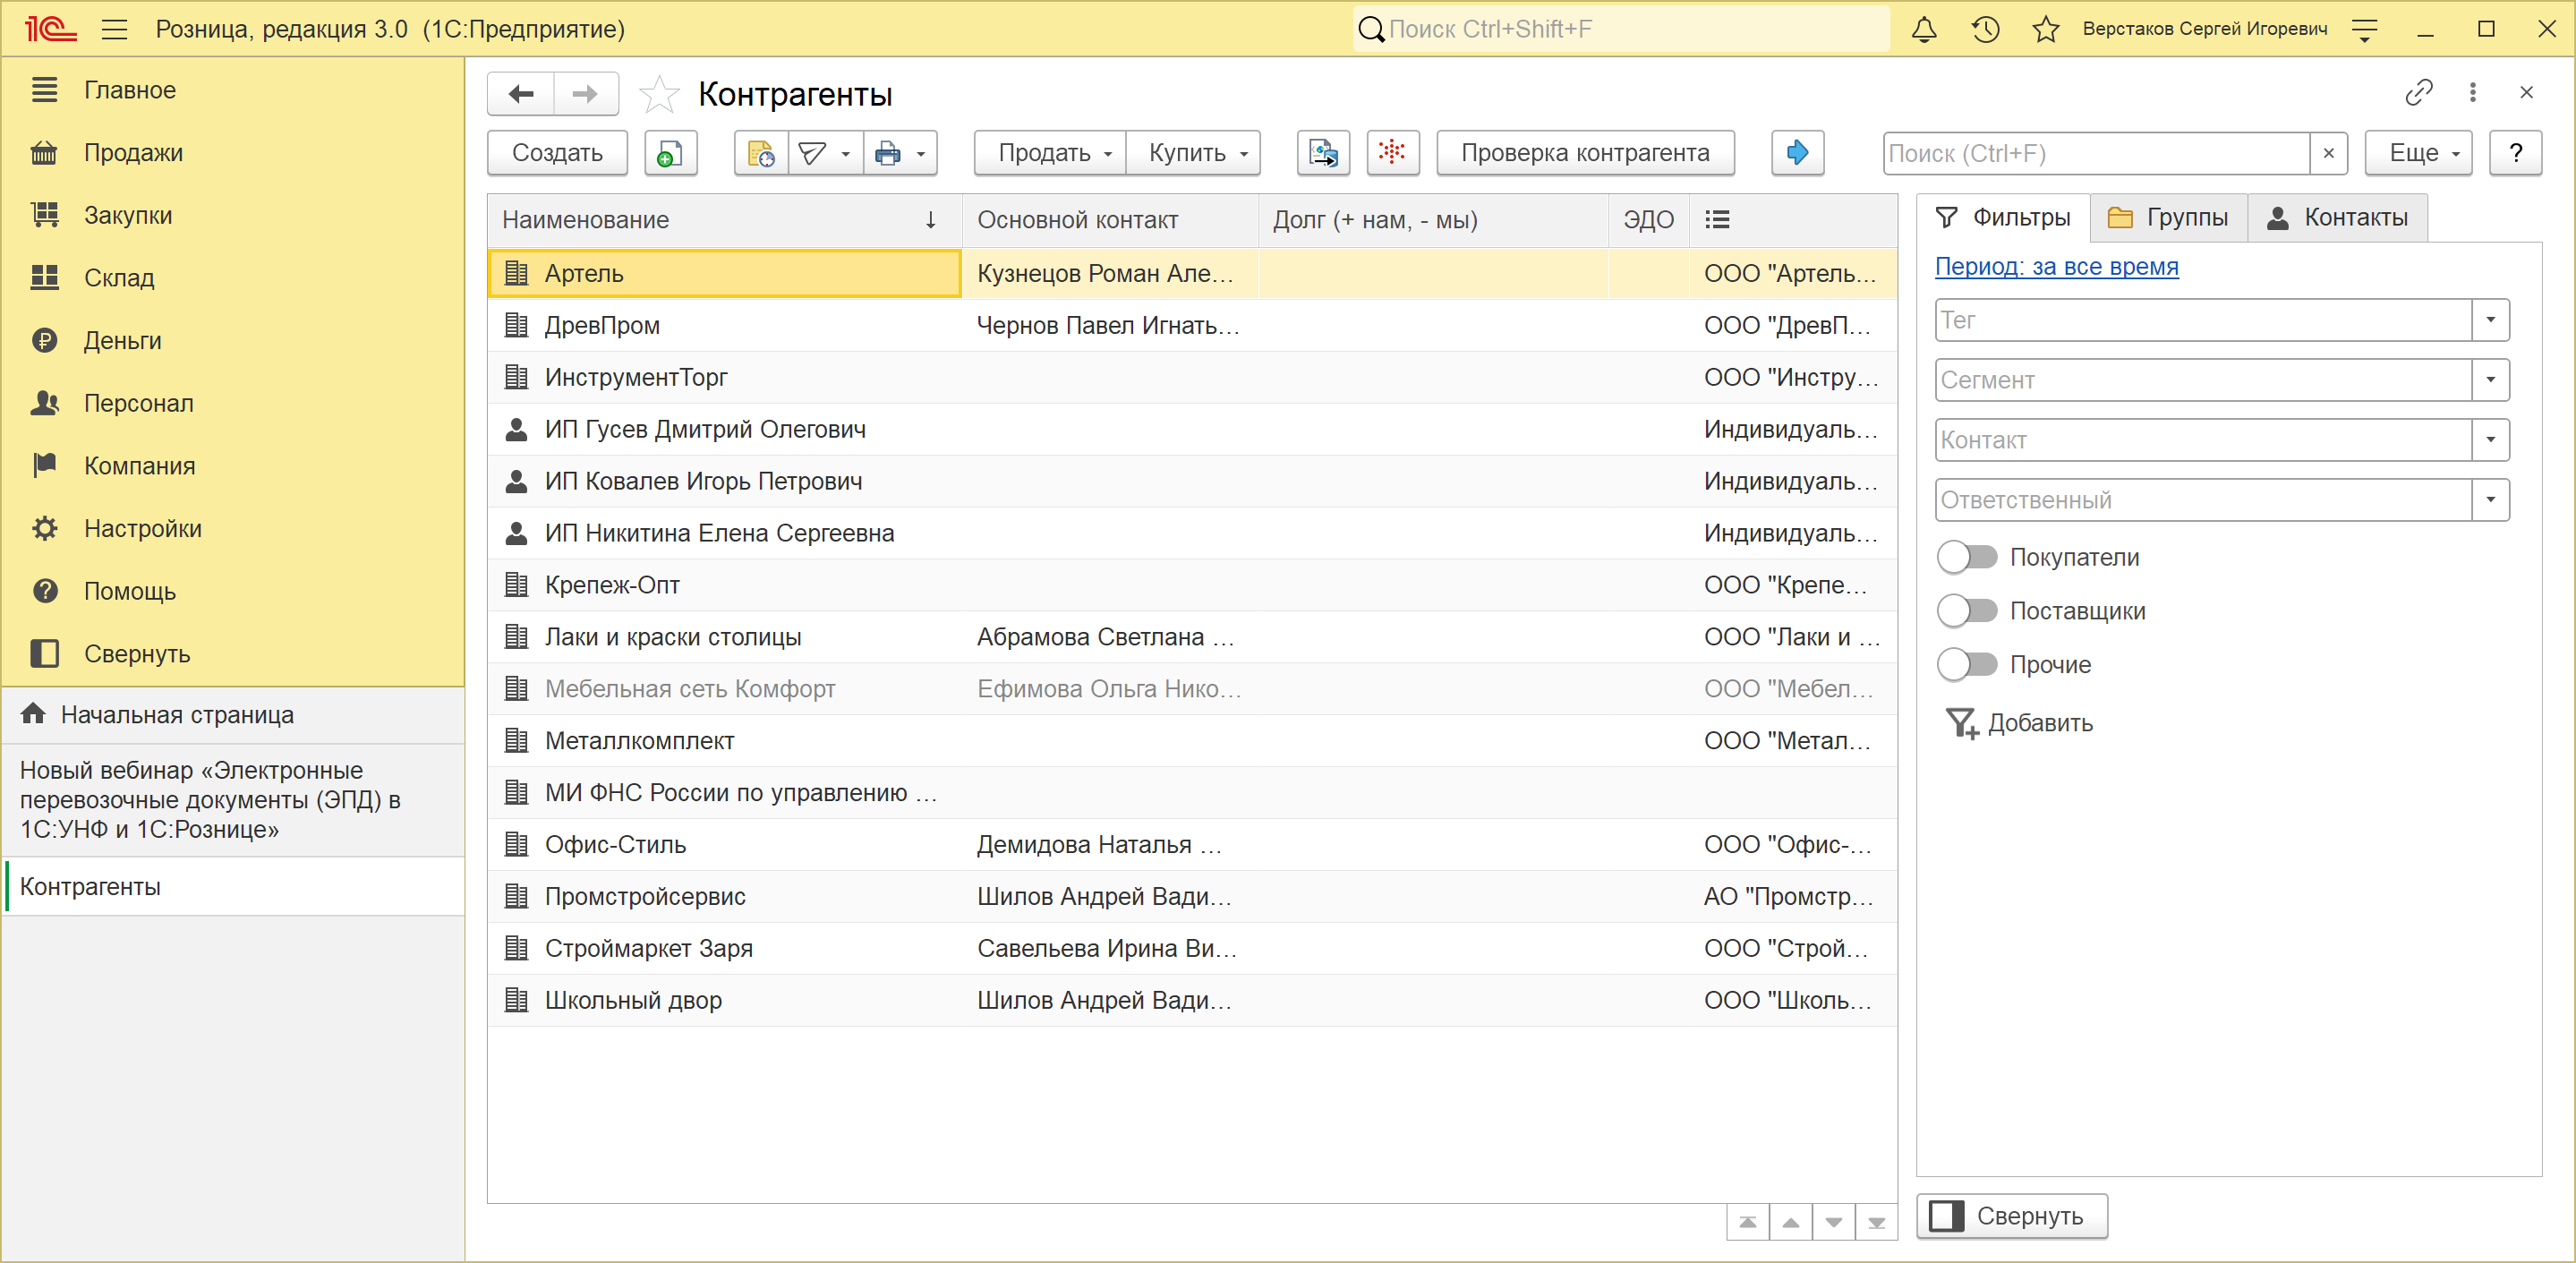2576x1263 pixels.
Task: Toggle the Прочие filter switch
Action: click(1966, 664)
